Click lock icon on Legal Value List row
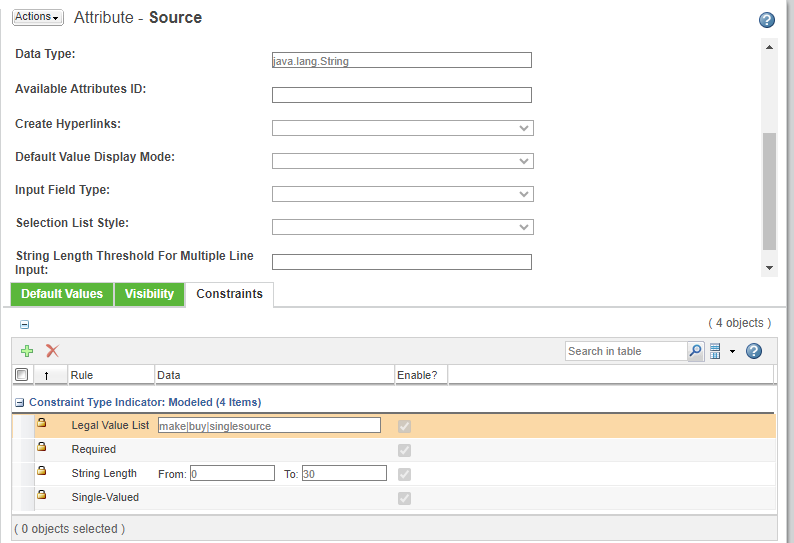The image size is (794, 543). (x=42, y=425)
